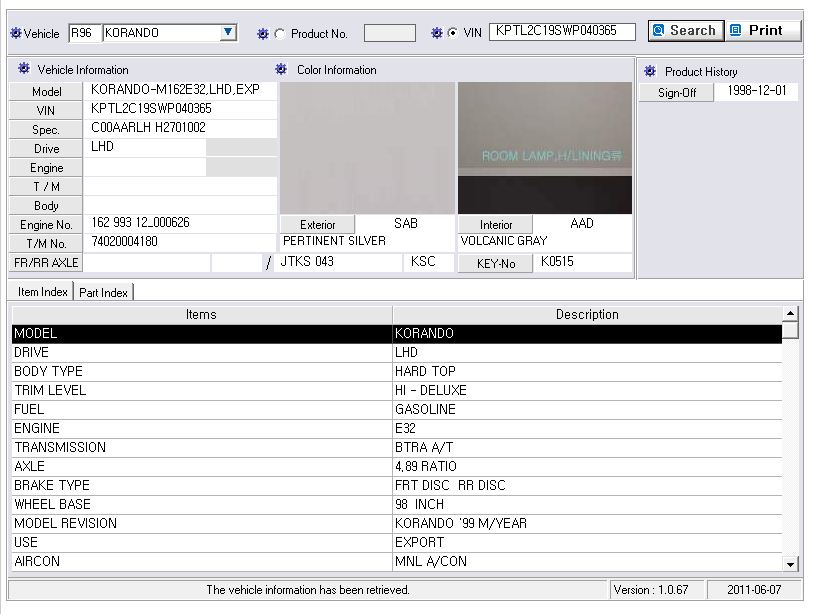
Task: Click the Color Information gear icon
Action: 281,70
